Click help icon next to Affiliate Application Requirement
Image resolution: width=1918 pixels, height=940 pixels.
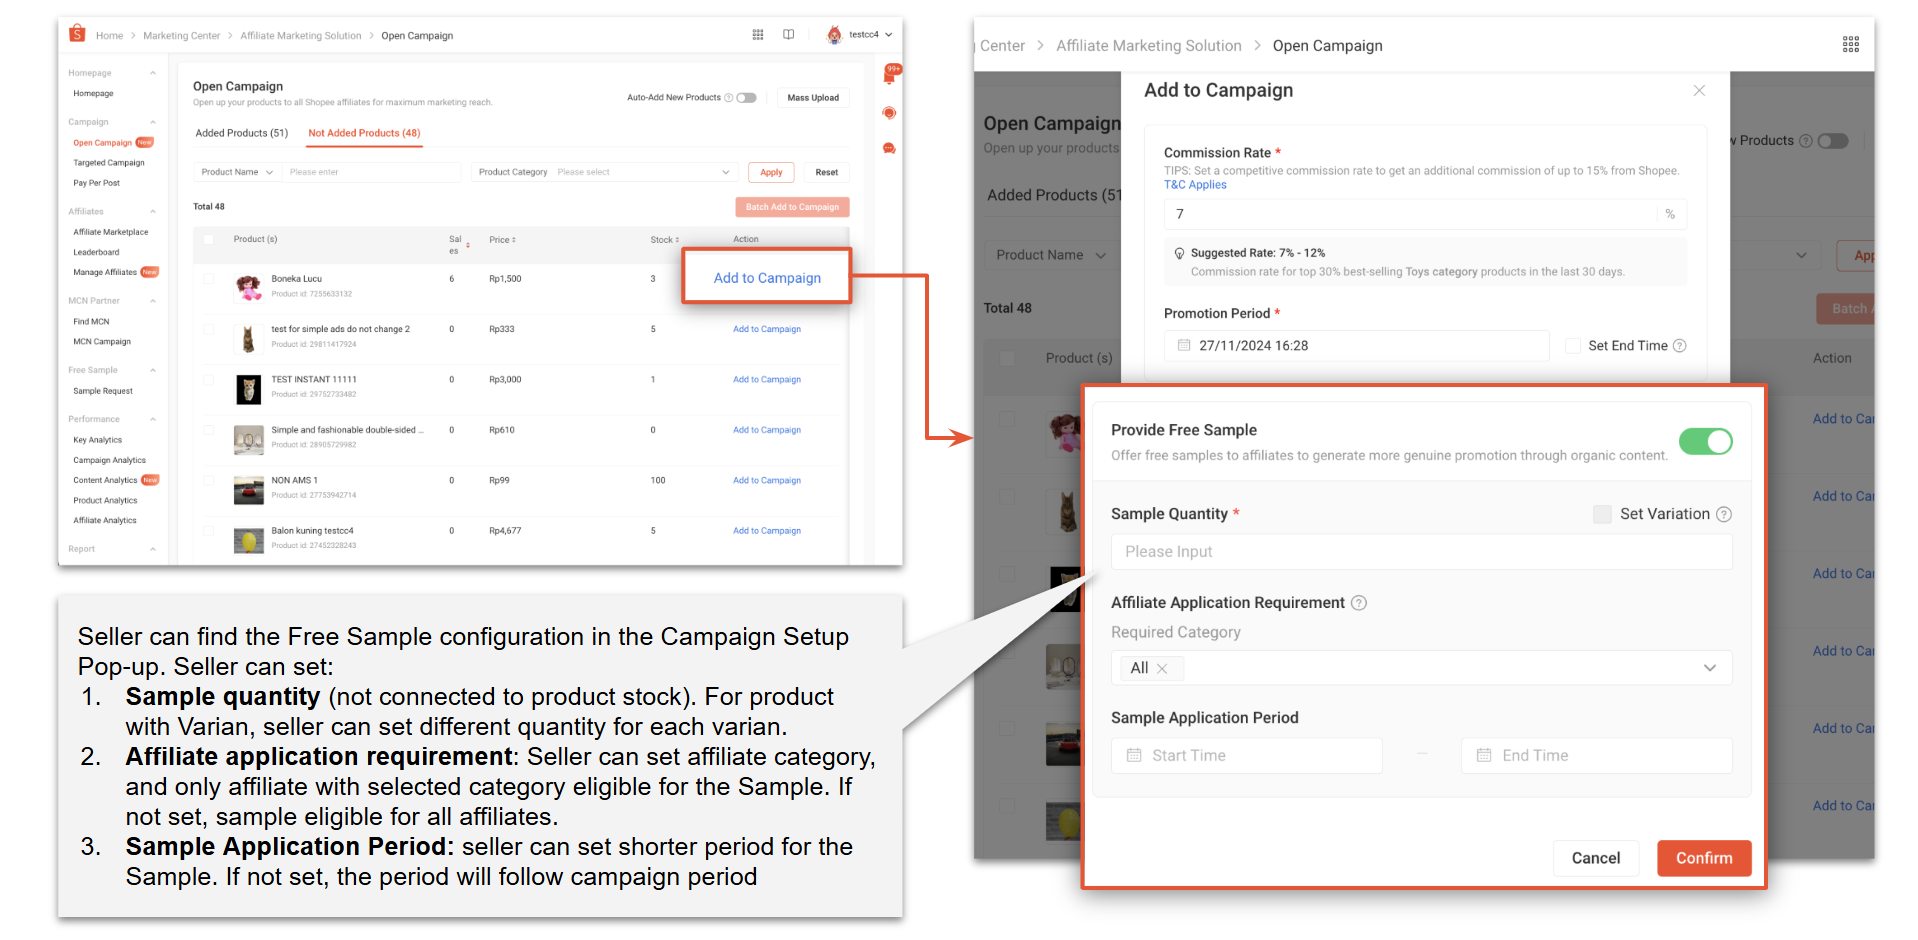(x=1359, y=603)
